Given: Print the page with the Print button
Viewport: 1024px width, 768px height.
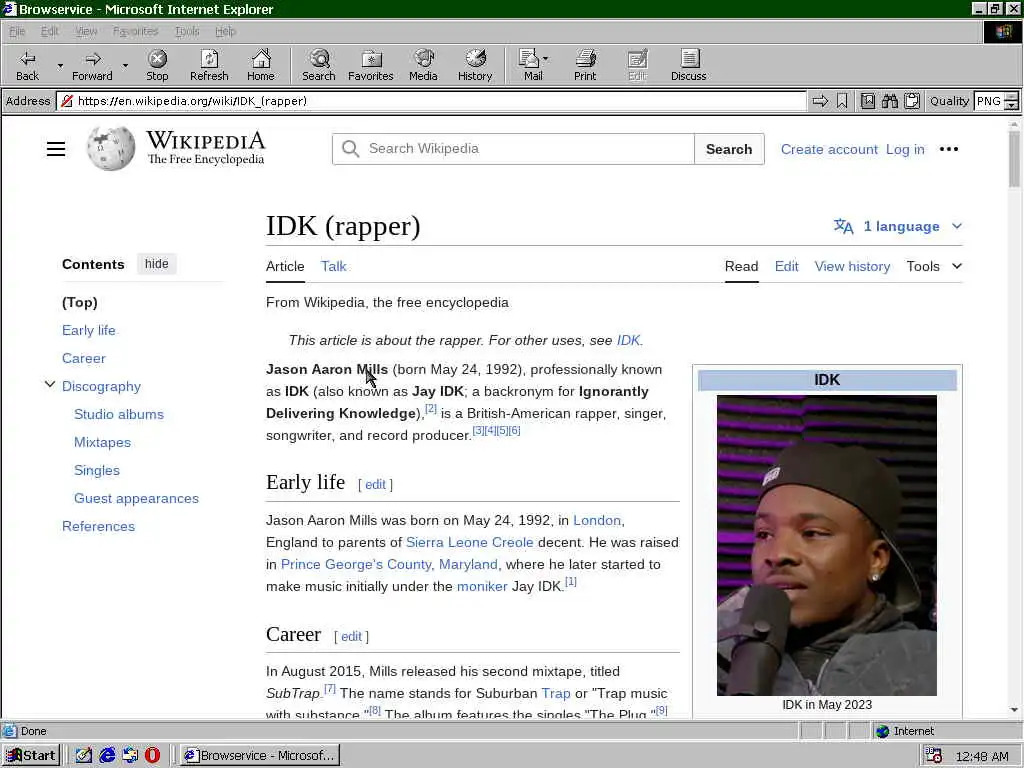Looking at the screenshot, I should [585, 65].
